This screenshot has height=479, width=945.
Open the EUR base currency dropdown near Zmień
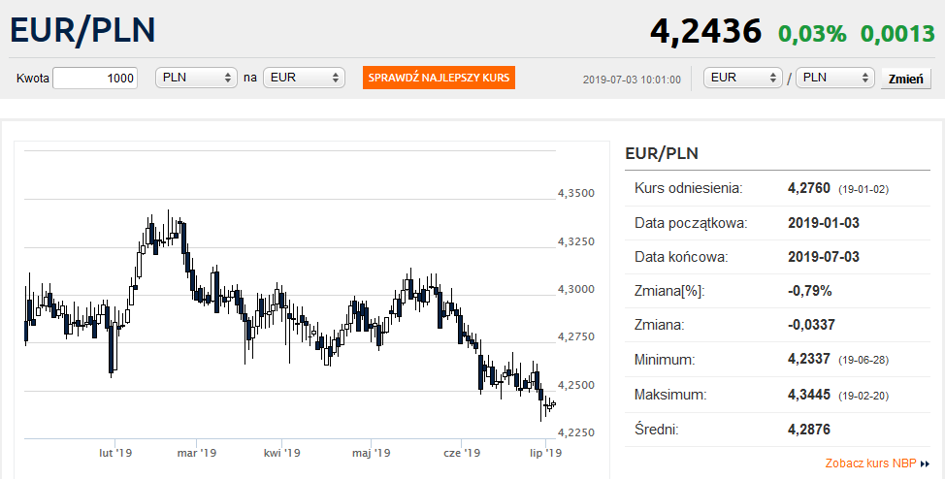tap(743, 78)
